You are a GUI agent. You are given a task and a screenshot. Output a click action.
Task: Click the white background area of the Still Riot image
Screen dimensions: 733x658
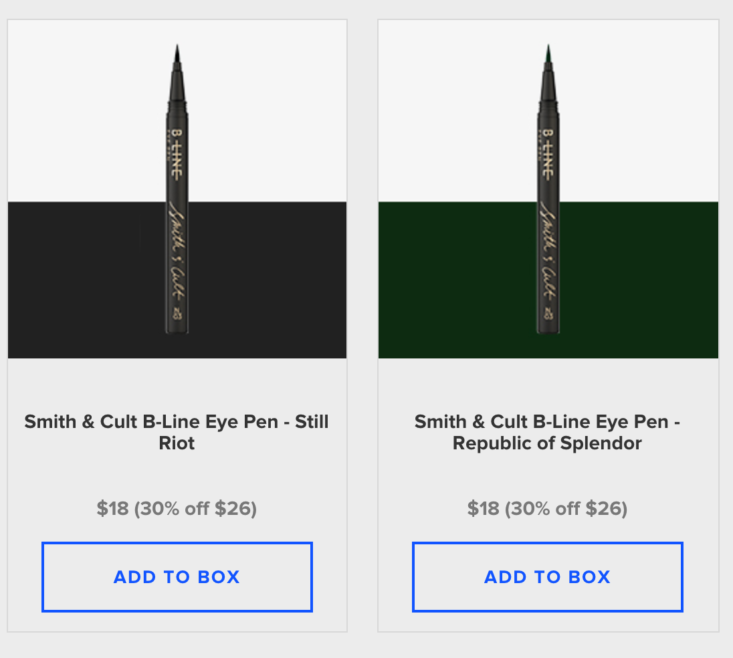[84, 112]
